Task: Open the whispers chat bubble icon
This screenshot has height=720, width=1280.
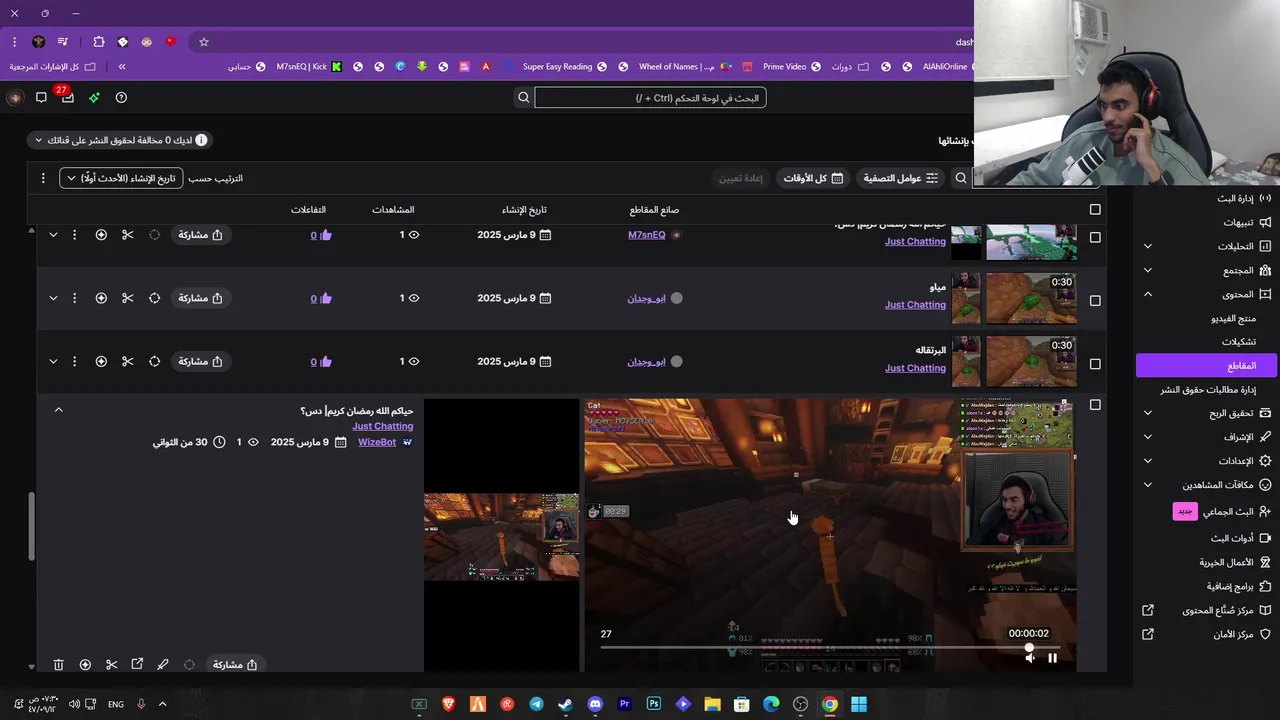Action: [41, 97]
